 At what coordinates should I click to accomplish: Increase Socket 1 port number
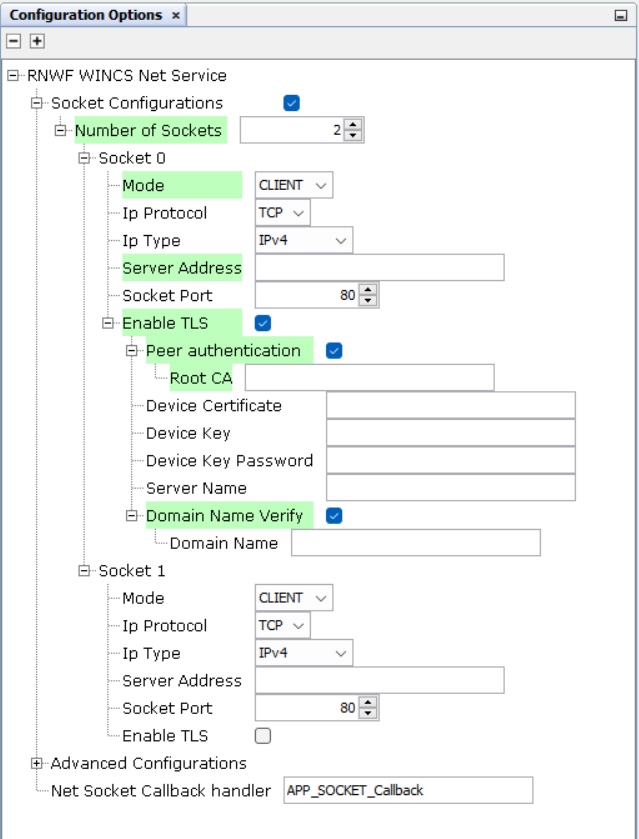tap(368, 703)
